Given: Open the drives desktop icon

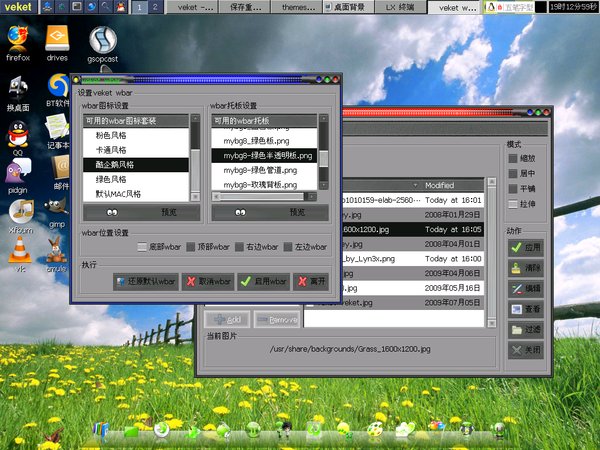Looking at the screenshot, I should (x=57, y=38).
